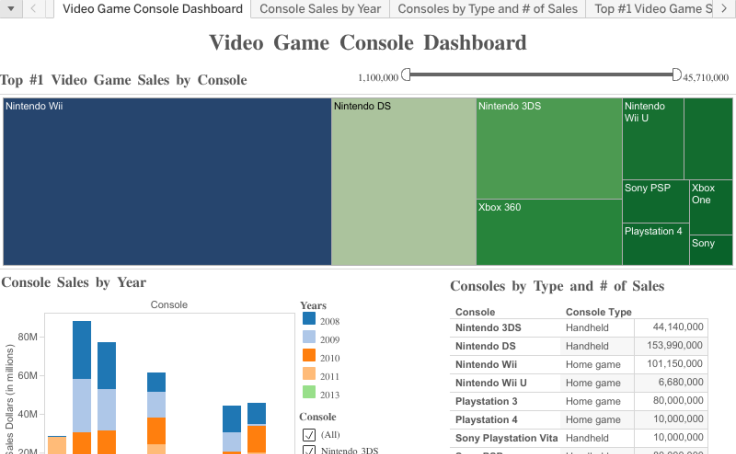This screenshot has width=736, height=454.
Task: Select the Nintendo Wii U table row label
Action: pos(491,383)
